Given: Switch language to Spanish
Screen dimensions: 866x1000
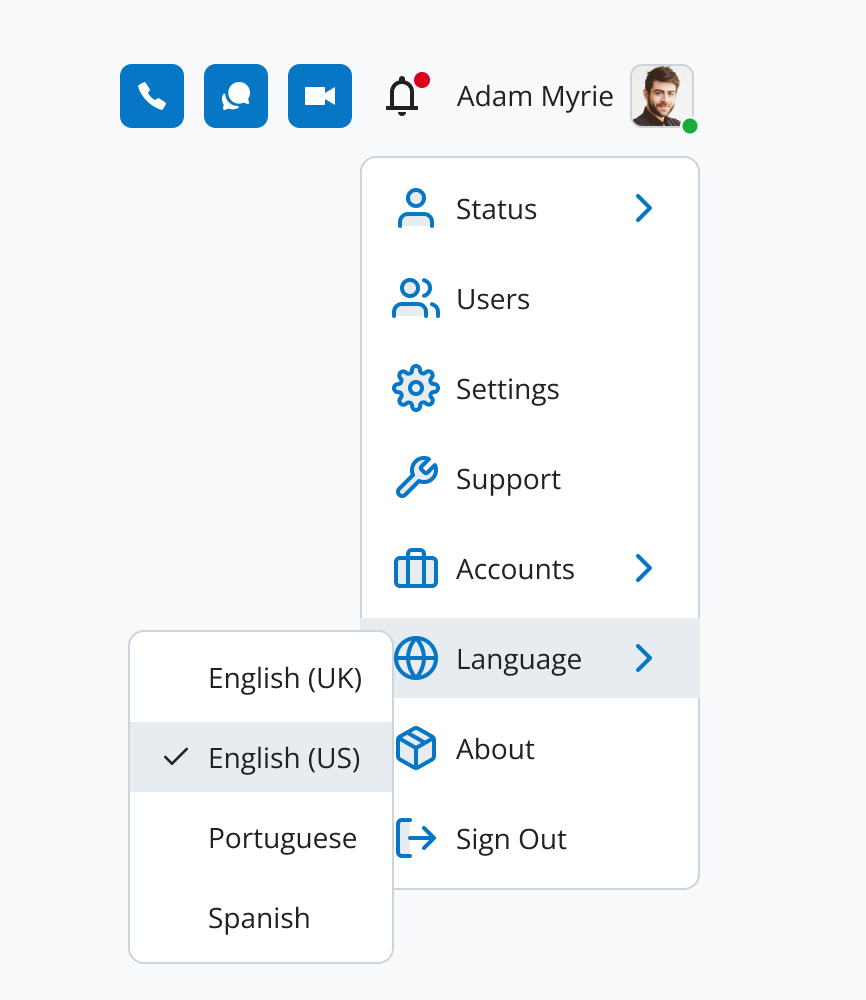Looking at the screenshot, I should click(x=259, y=918).
